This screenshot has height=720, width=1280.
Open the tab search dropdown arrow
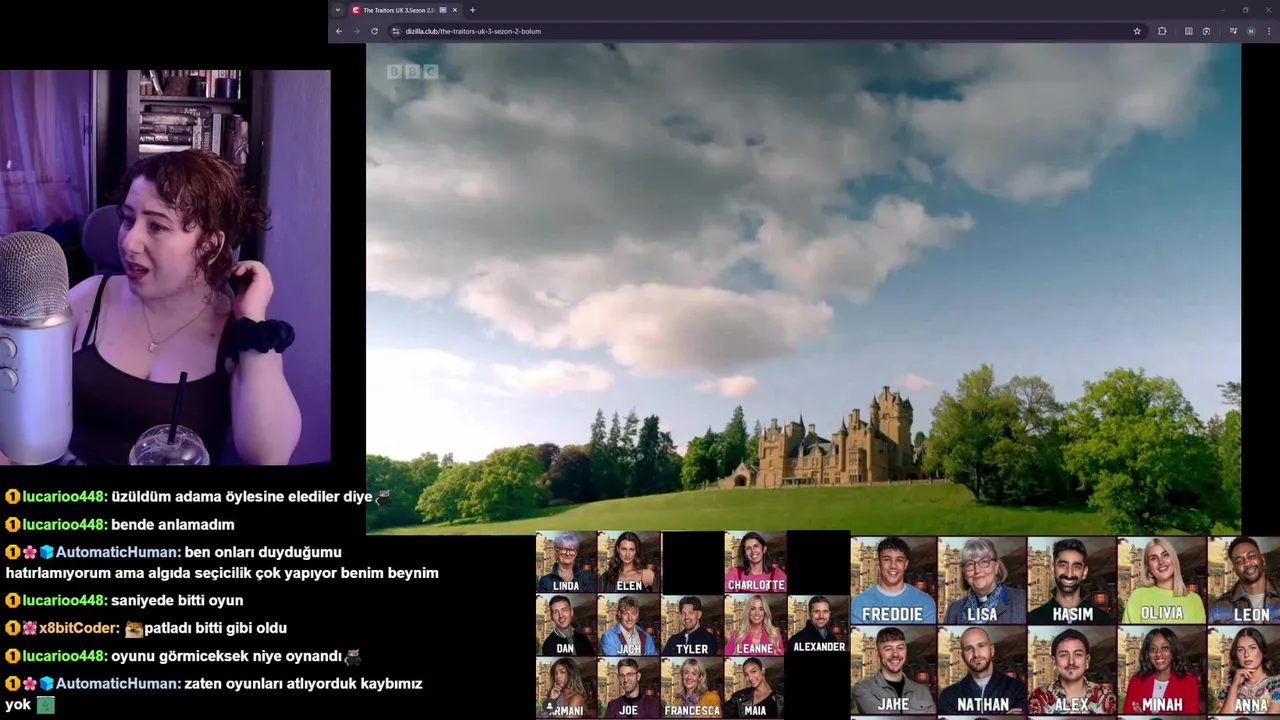click(338, 10)
